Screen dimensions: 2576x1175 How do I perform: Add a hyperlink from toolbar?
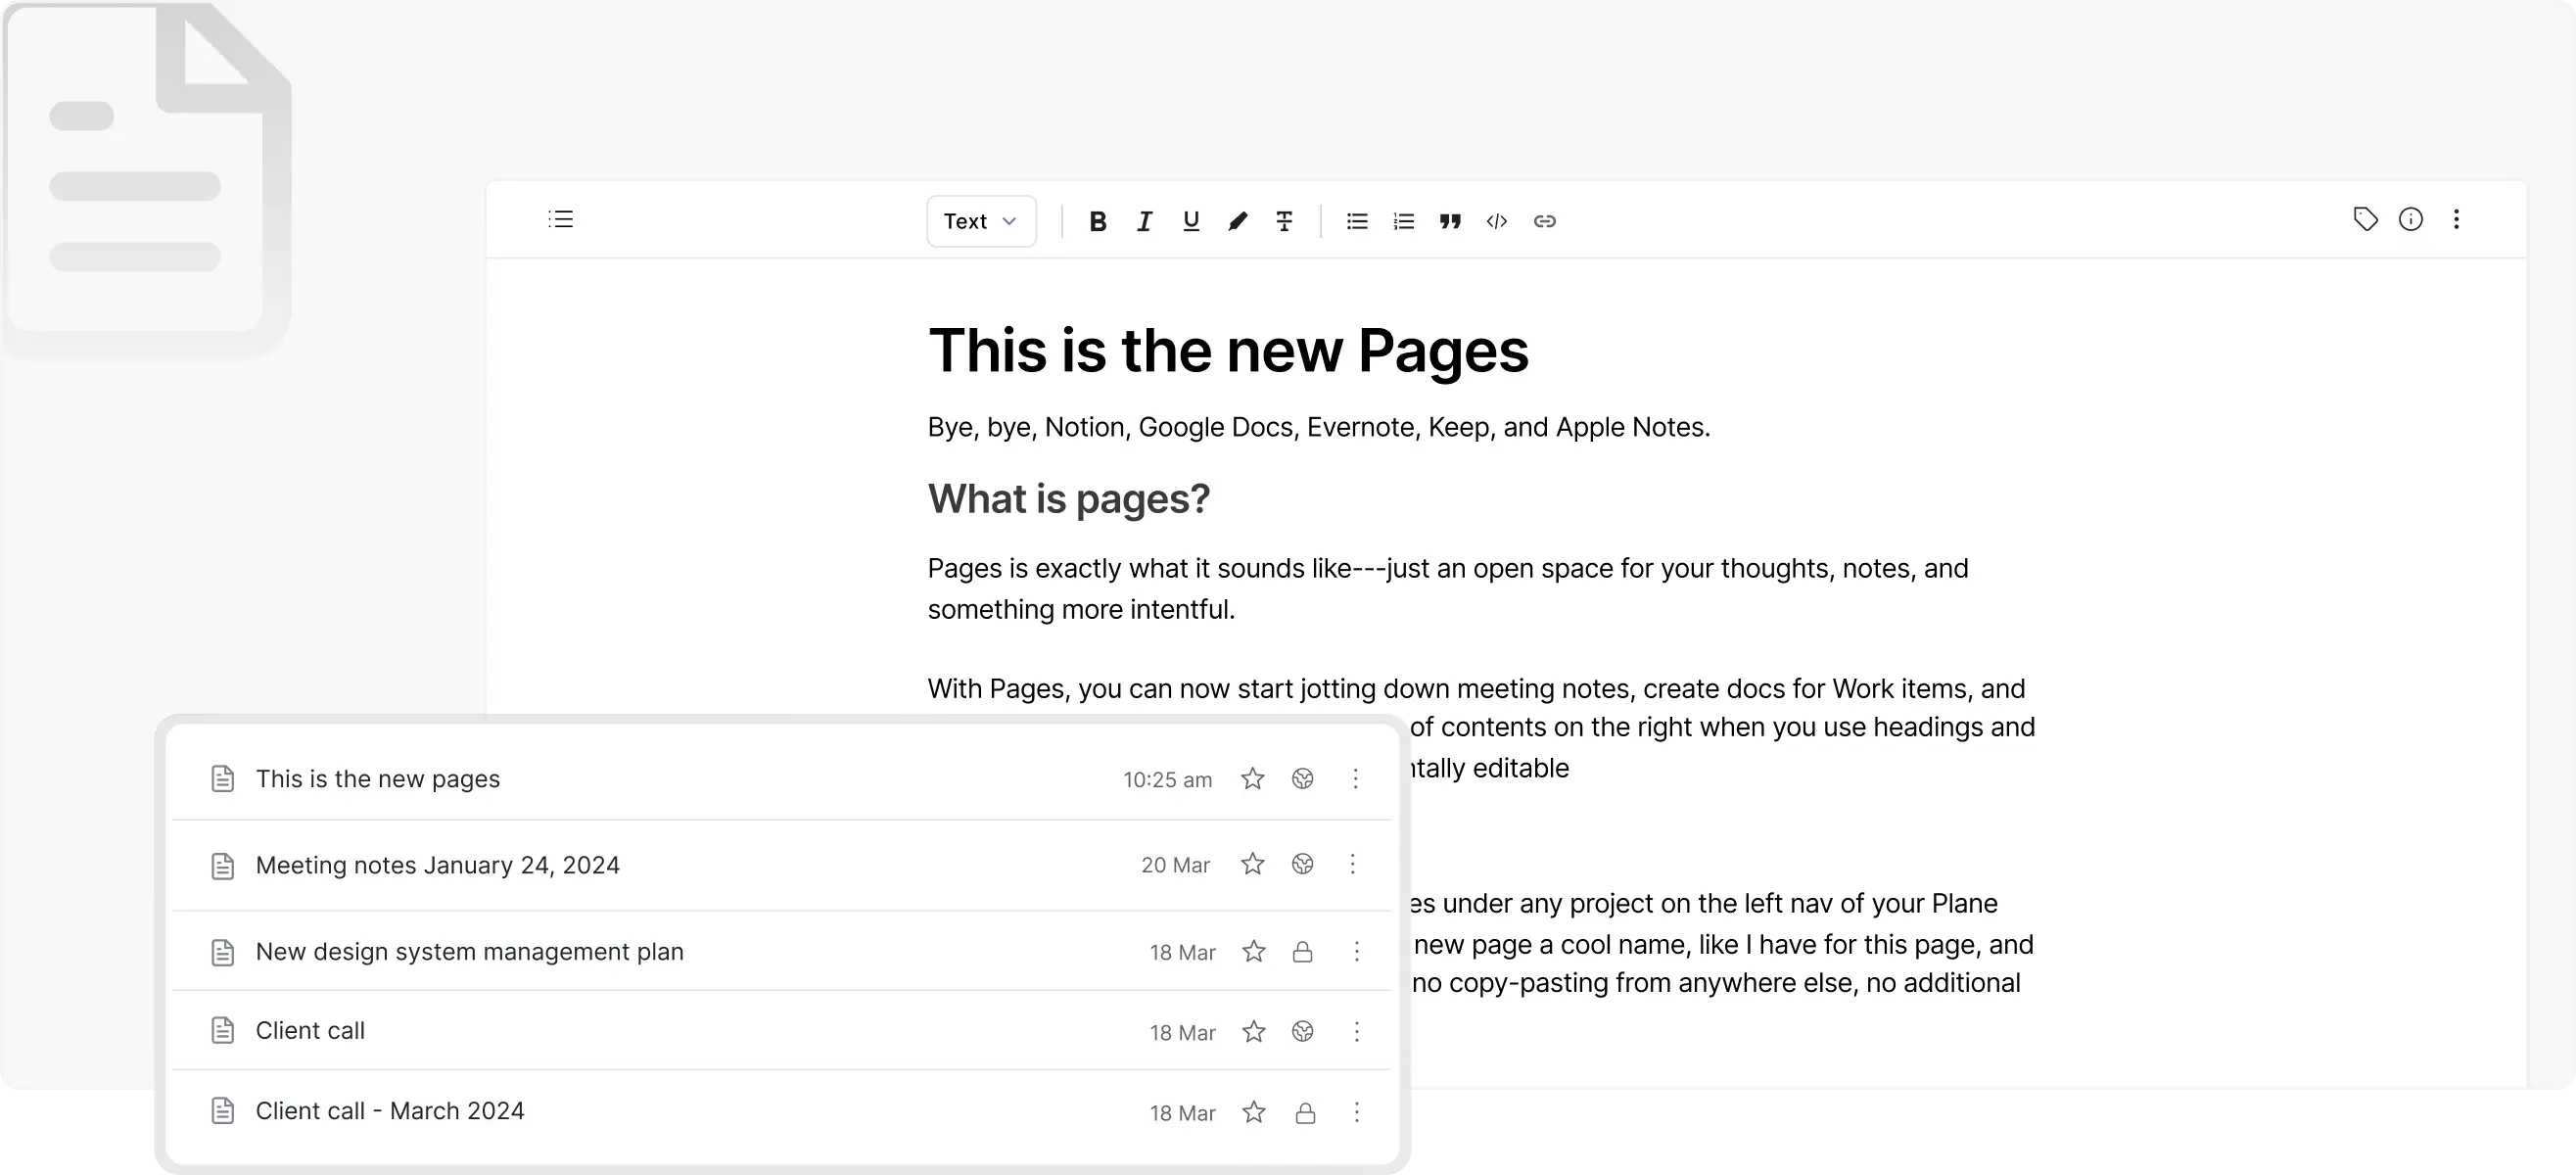[x=1544, y=221]
